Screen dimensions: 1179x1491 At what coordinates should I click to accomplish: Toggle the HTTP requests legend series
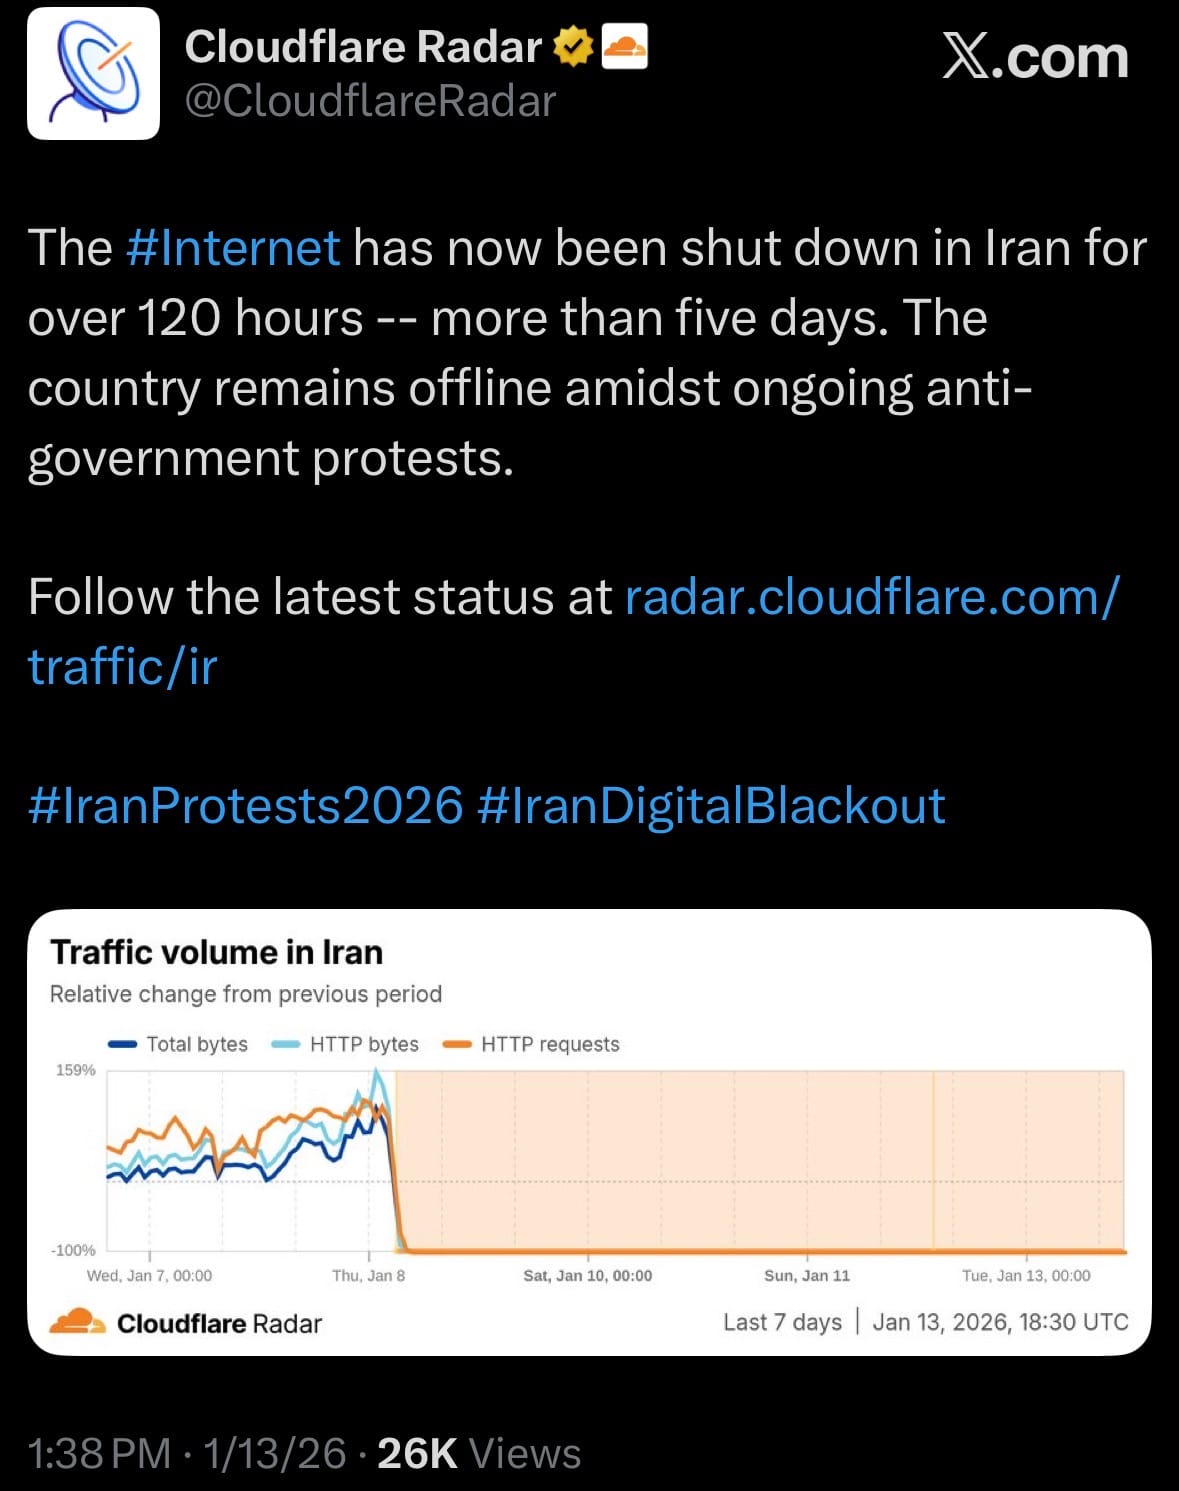tap(531, 1044)
